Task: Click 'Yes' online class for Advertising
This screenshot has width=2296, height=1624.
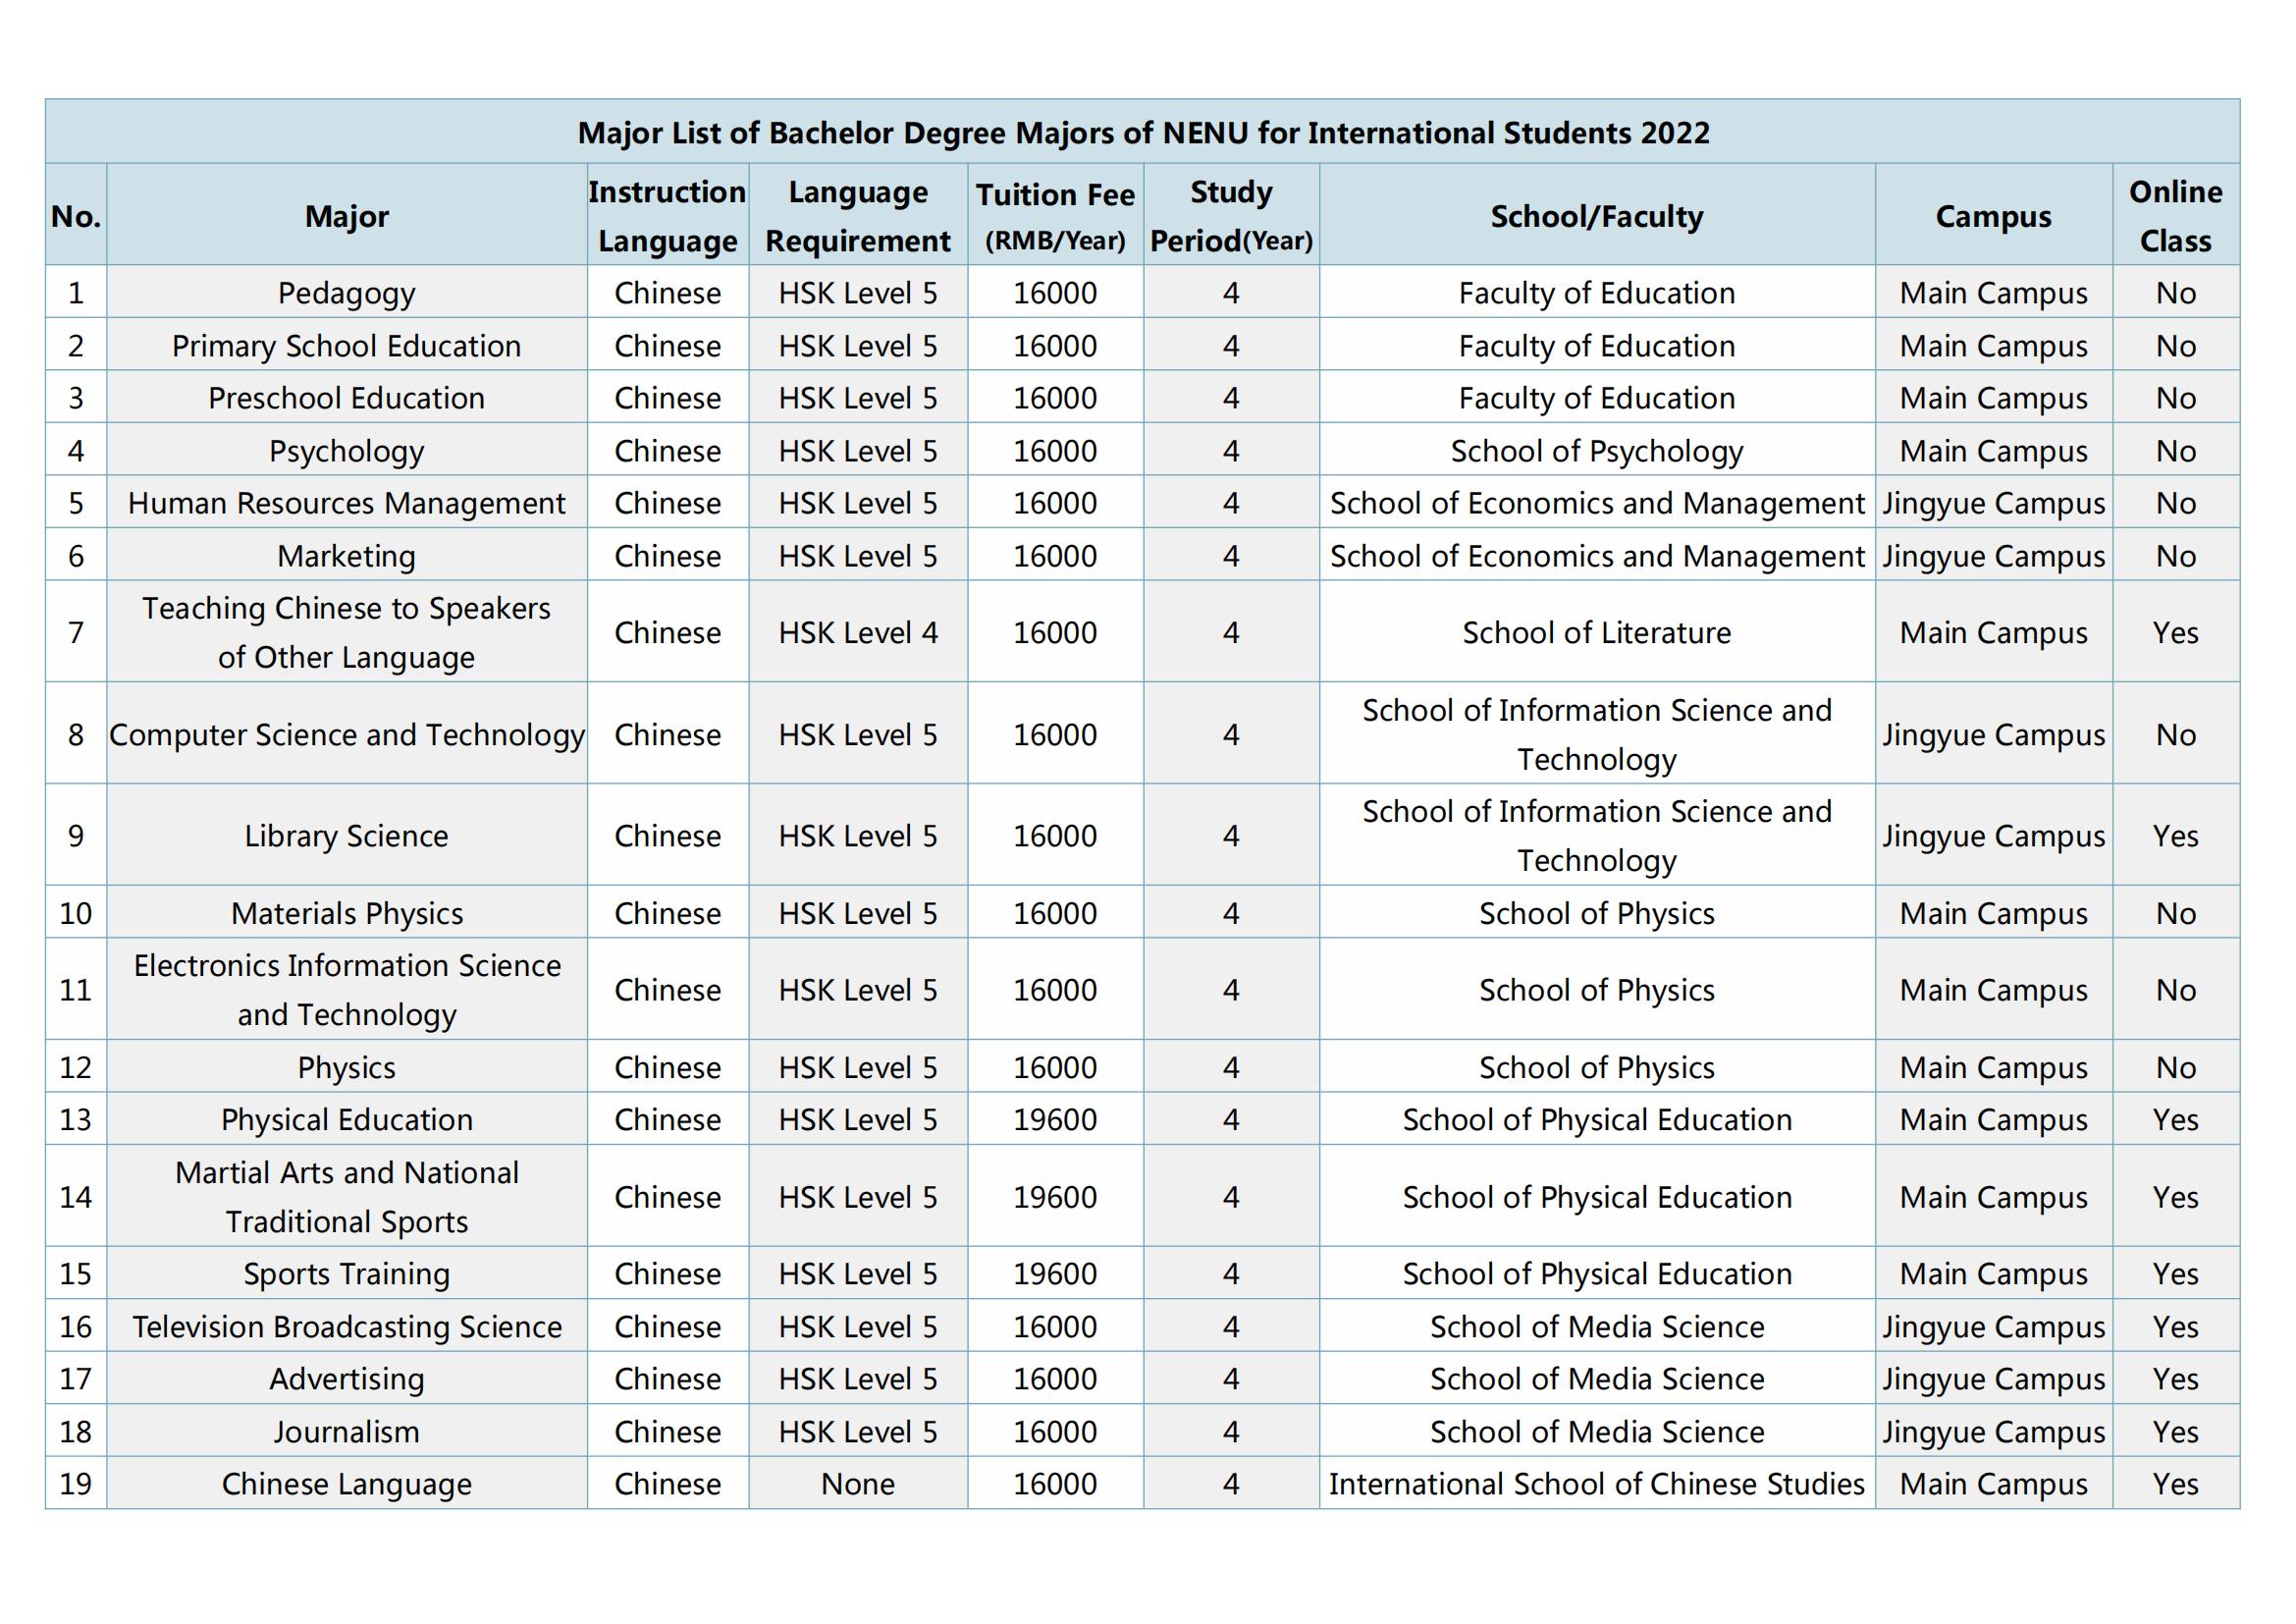Action: coord(2175,1379)
